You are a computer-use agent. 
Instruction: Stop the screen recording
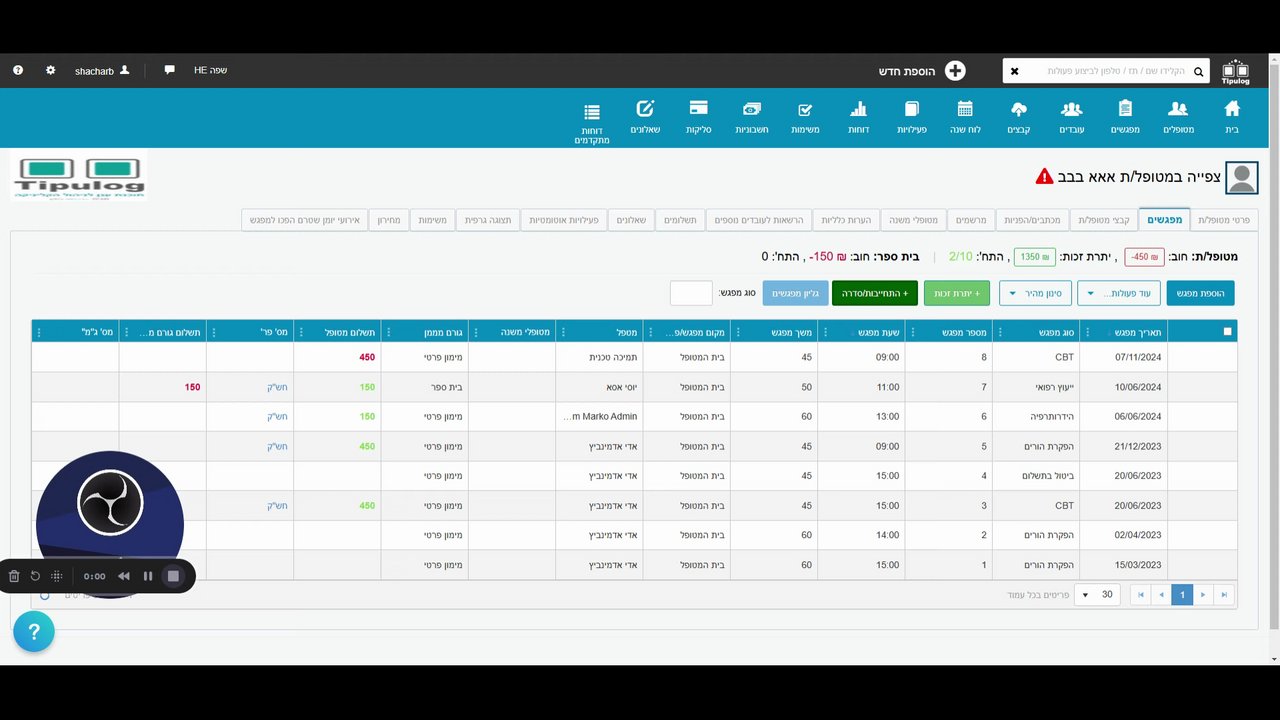[173, 576]
